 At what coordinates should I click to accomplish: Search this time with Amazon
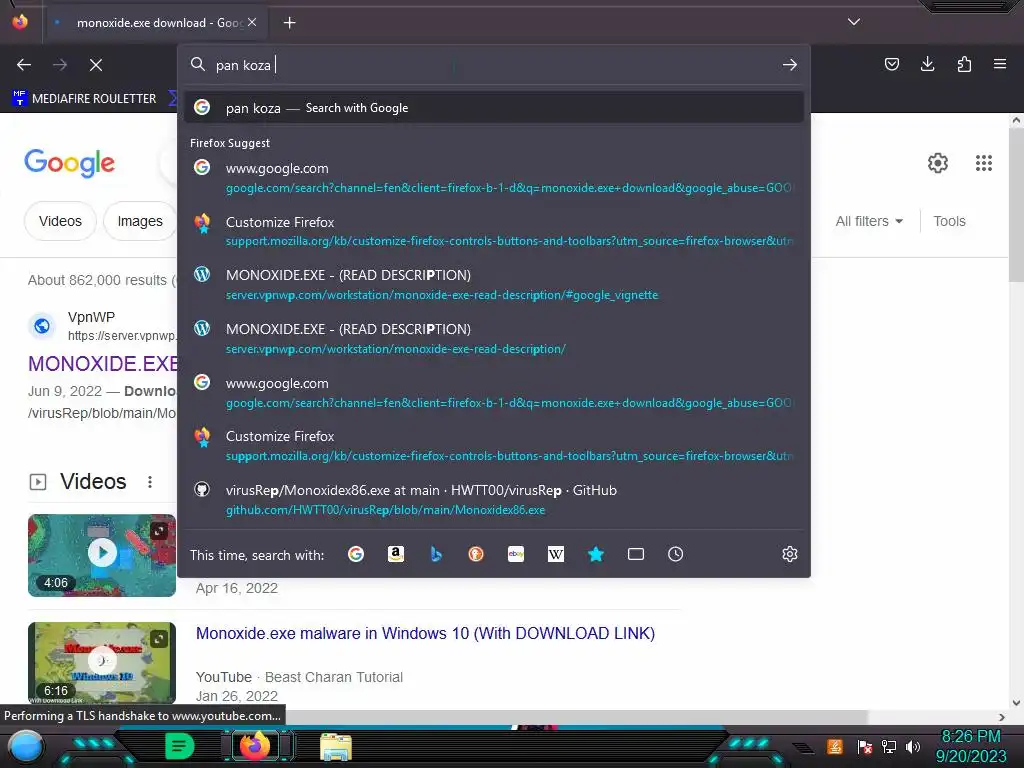(x=396, y=554)
